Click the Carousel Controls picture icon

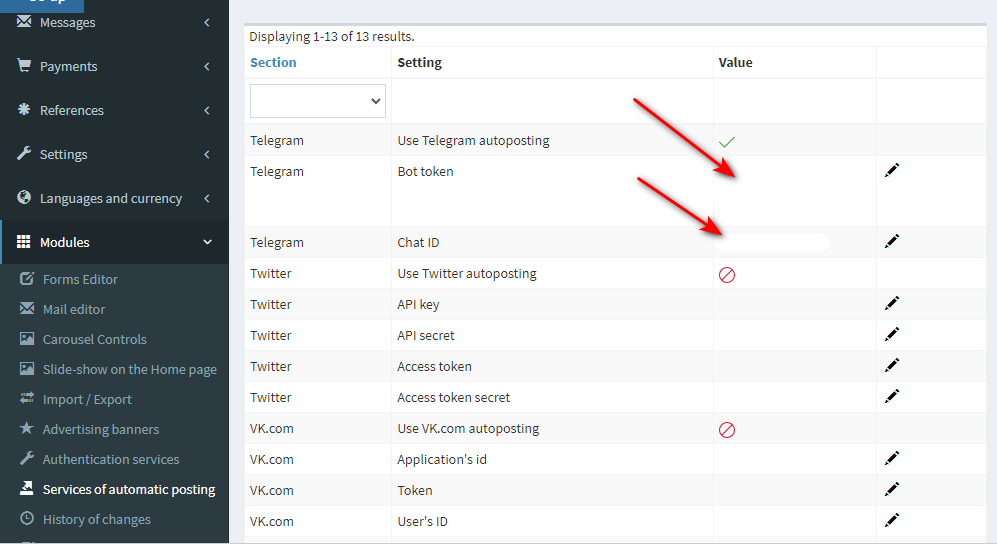tap(27, 338)
